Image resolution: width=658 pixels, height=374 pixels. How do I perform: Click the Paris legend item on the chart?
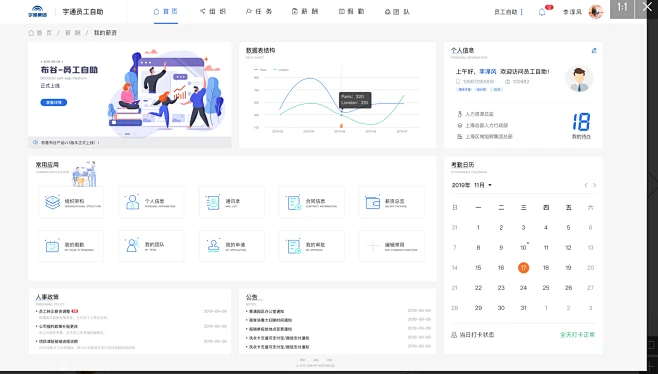[260, 70]
